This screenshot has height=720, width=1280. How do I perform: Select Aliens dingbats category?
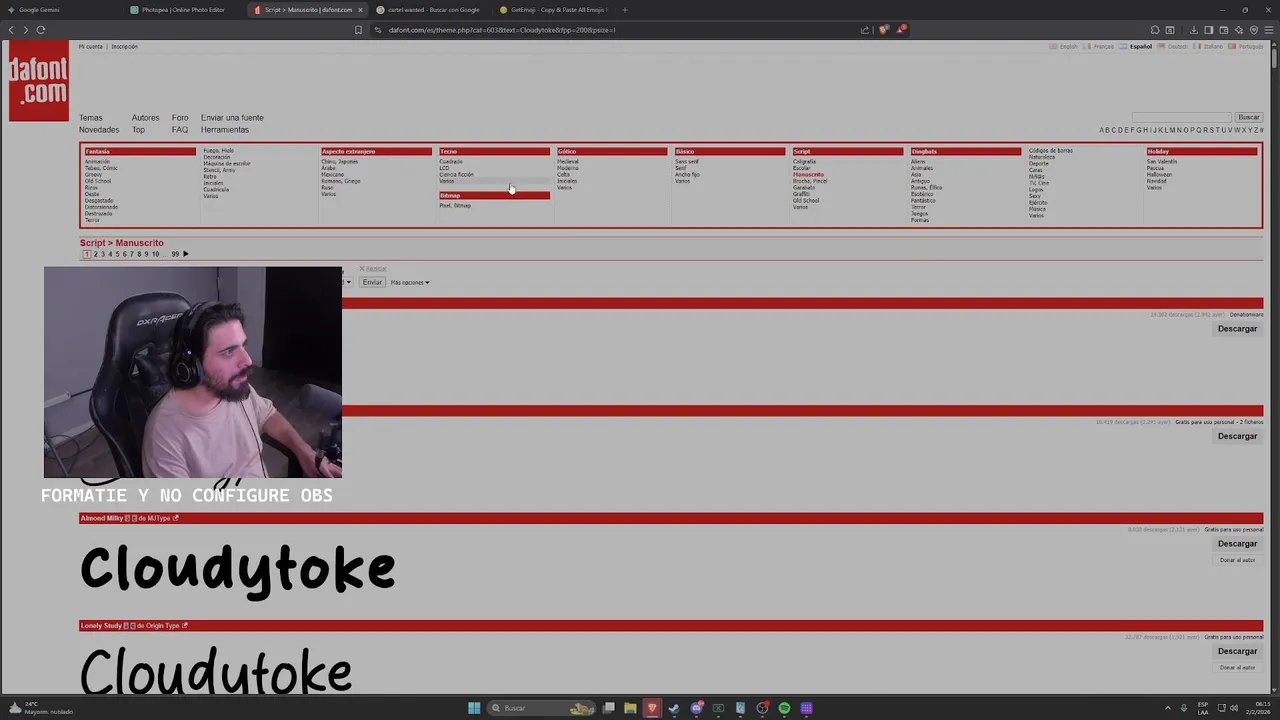[x=918, y=162]
